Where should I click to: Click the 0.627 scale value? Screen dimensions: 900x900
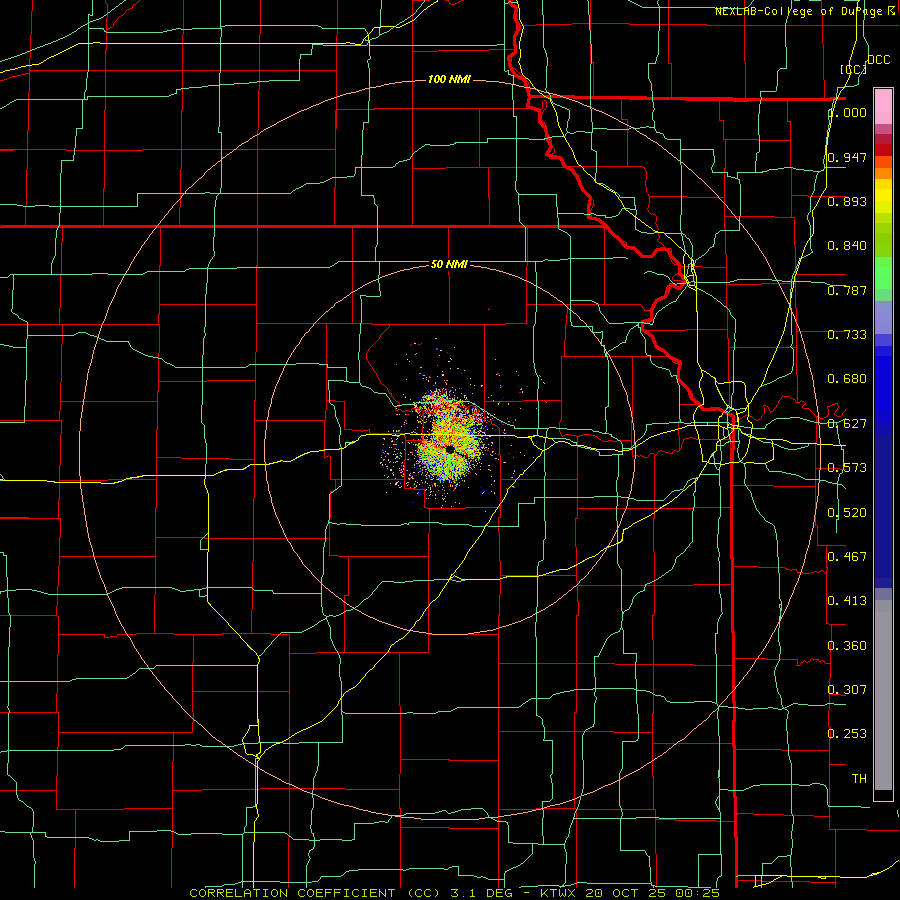847,424
